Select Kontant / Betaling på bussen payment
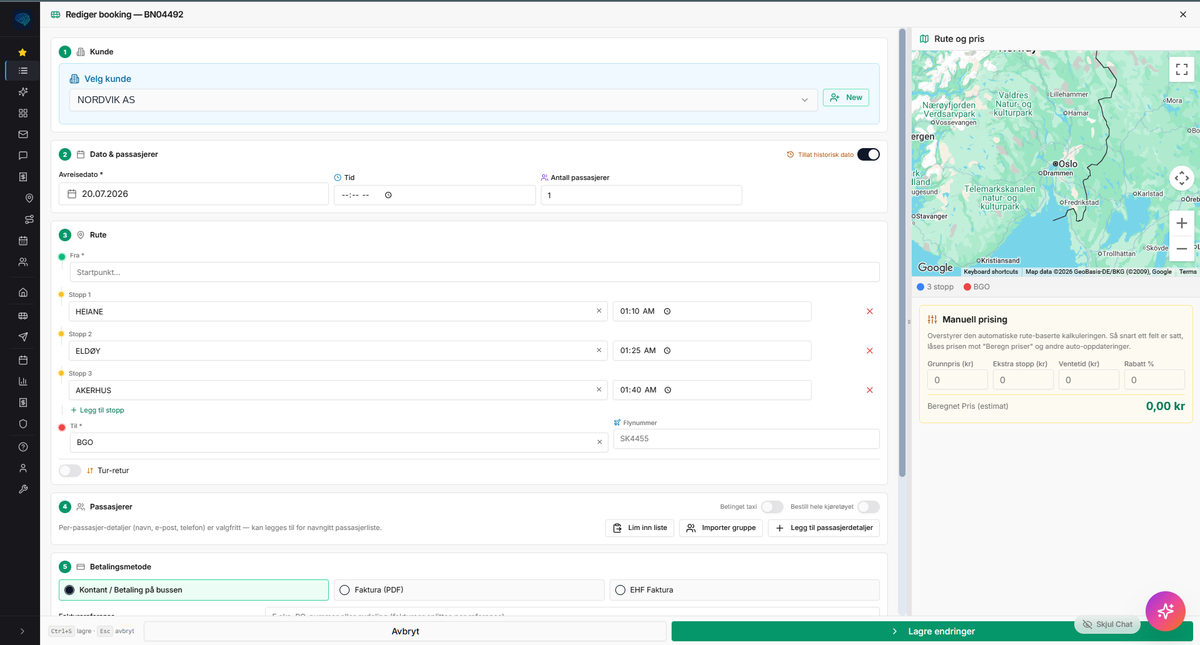 click(193, 590)
